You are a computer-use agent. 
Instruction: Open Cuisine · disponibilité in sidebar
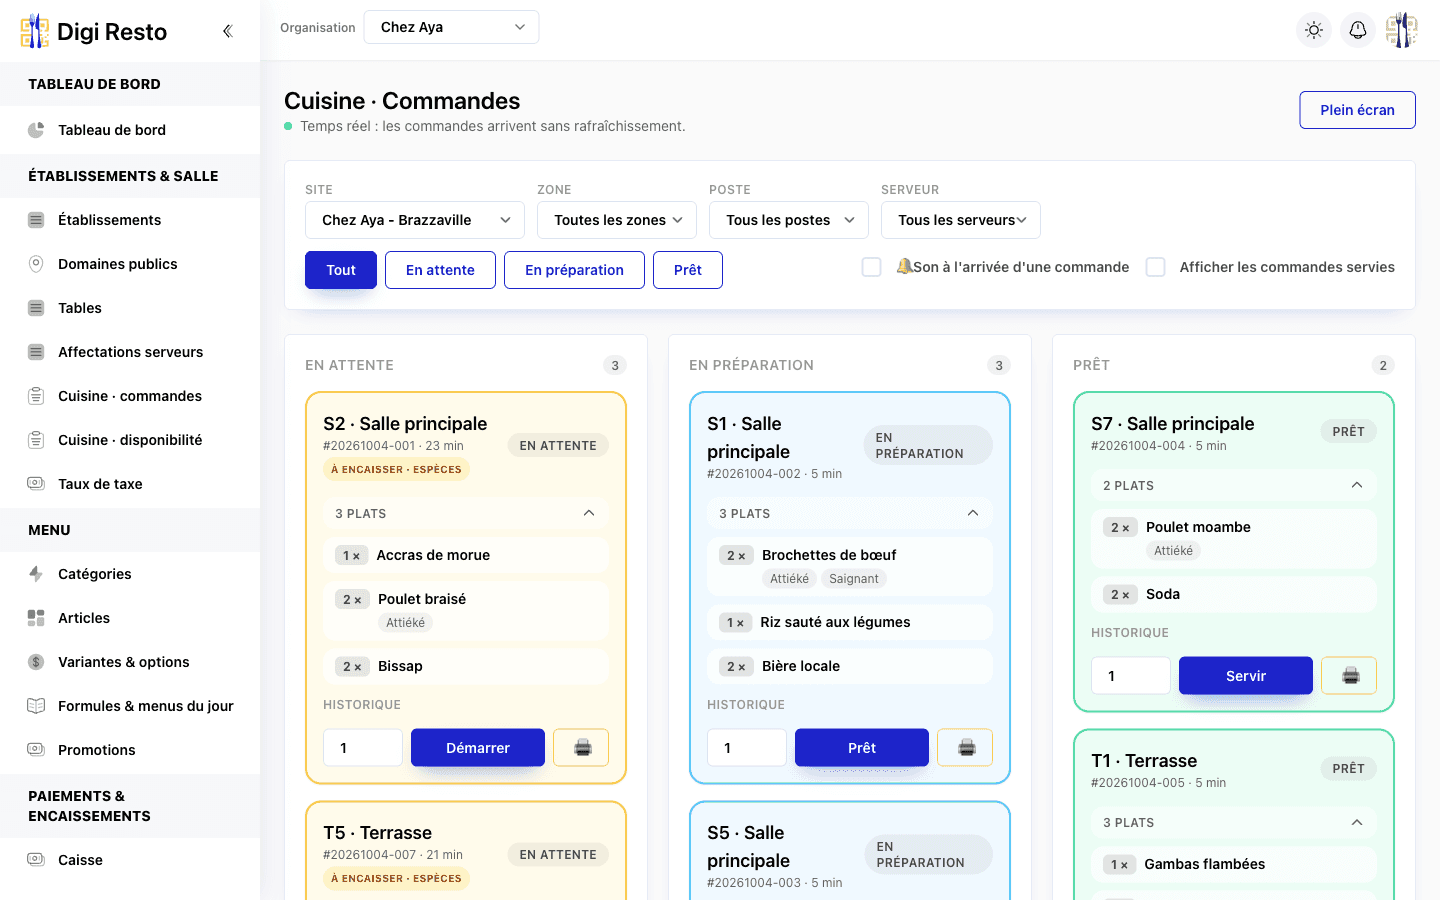[x=130, y=440]
